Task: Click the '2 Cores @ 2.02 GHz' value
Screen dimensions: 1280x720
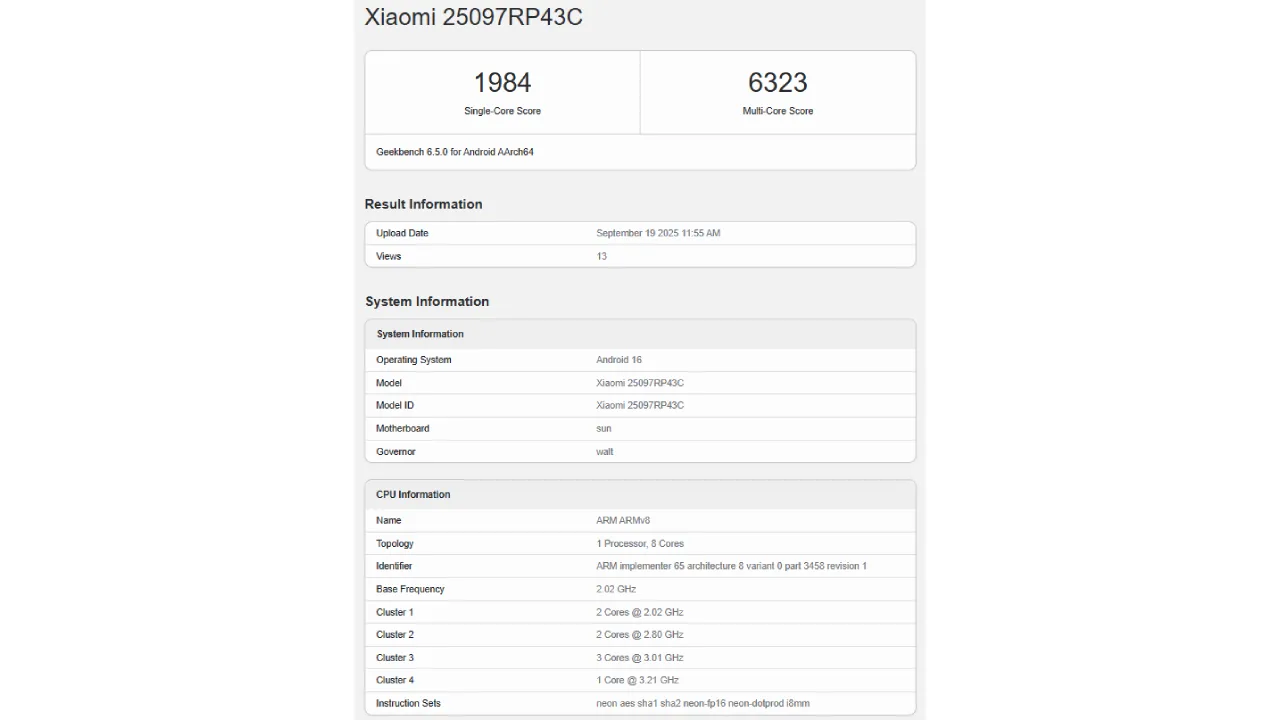Action: (x=640, y=612)
